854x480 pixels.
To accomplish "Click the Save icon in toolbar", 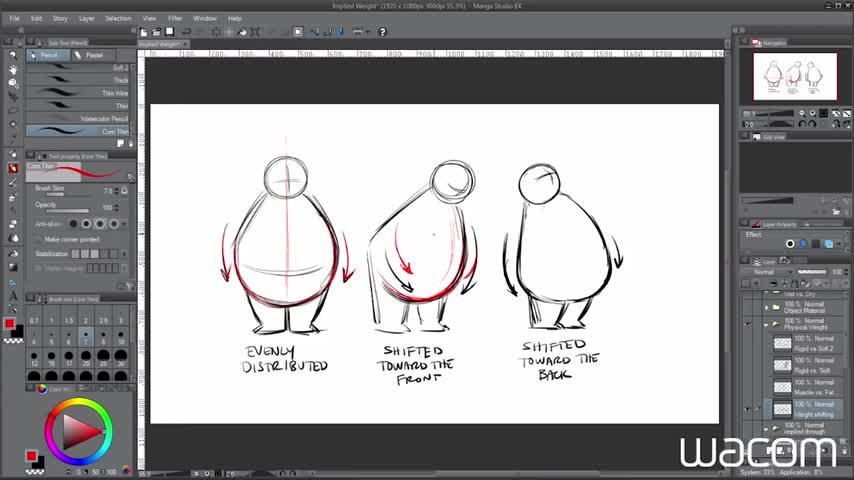I will tap(170, 32).
